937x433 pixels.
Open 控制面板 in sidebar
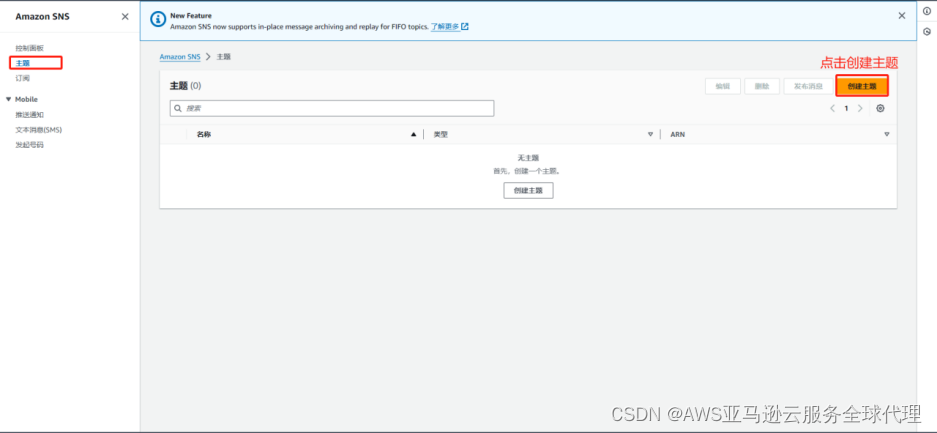(x=29, y=48)
